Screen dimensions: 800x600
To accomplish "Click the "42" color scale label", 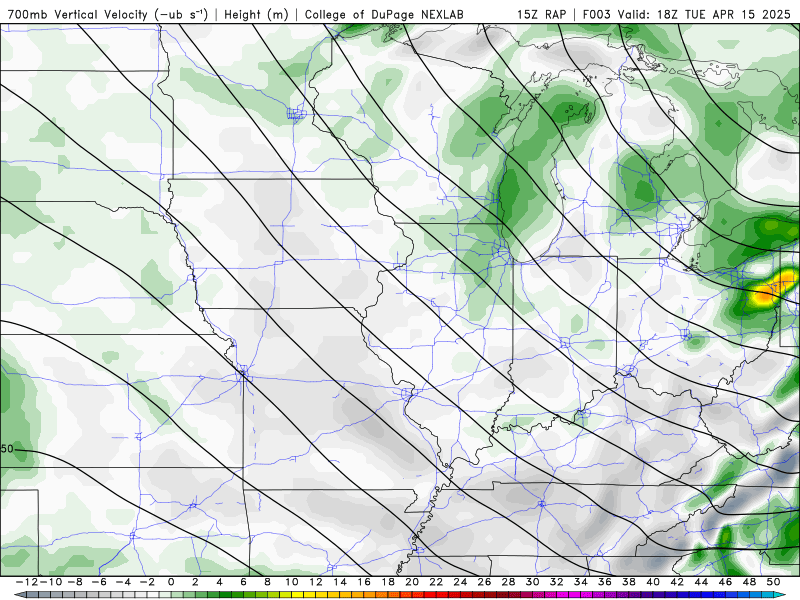I will (677, 582).
